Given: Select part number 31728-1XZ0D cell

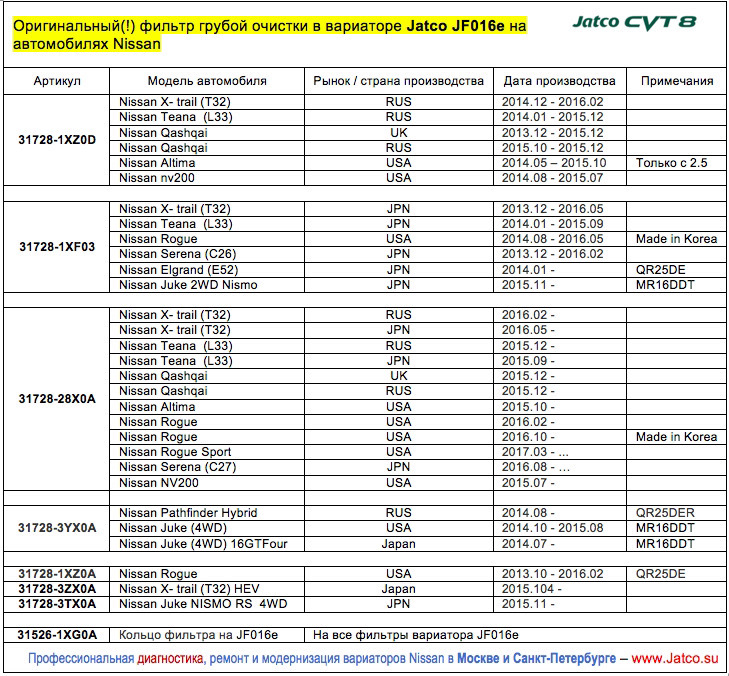Looking at the screenshot, I should click(x=57, y=140).
